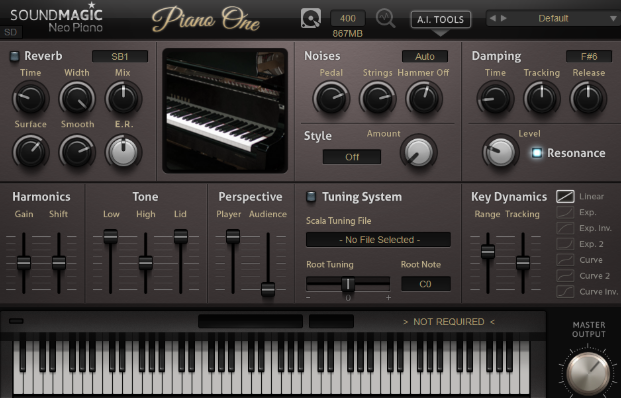
Task: Click the Root Tuning slider handle
Action: coord(348,284)
